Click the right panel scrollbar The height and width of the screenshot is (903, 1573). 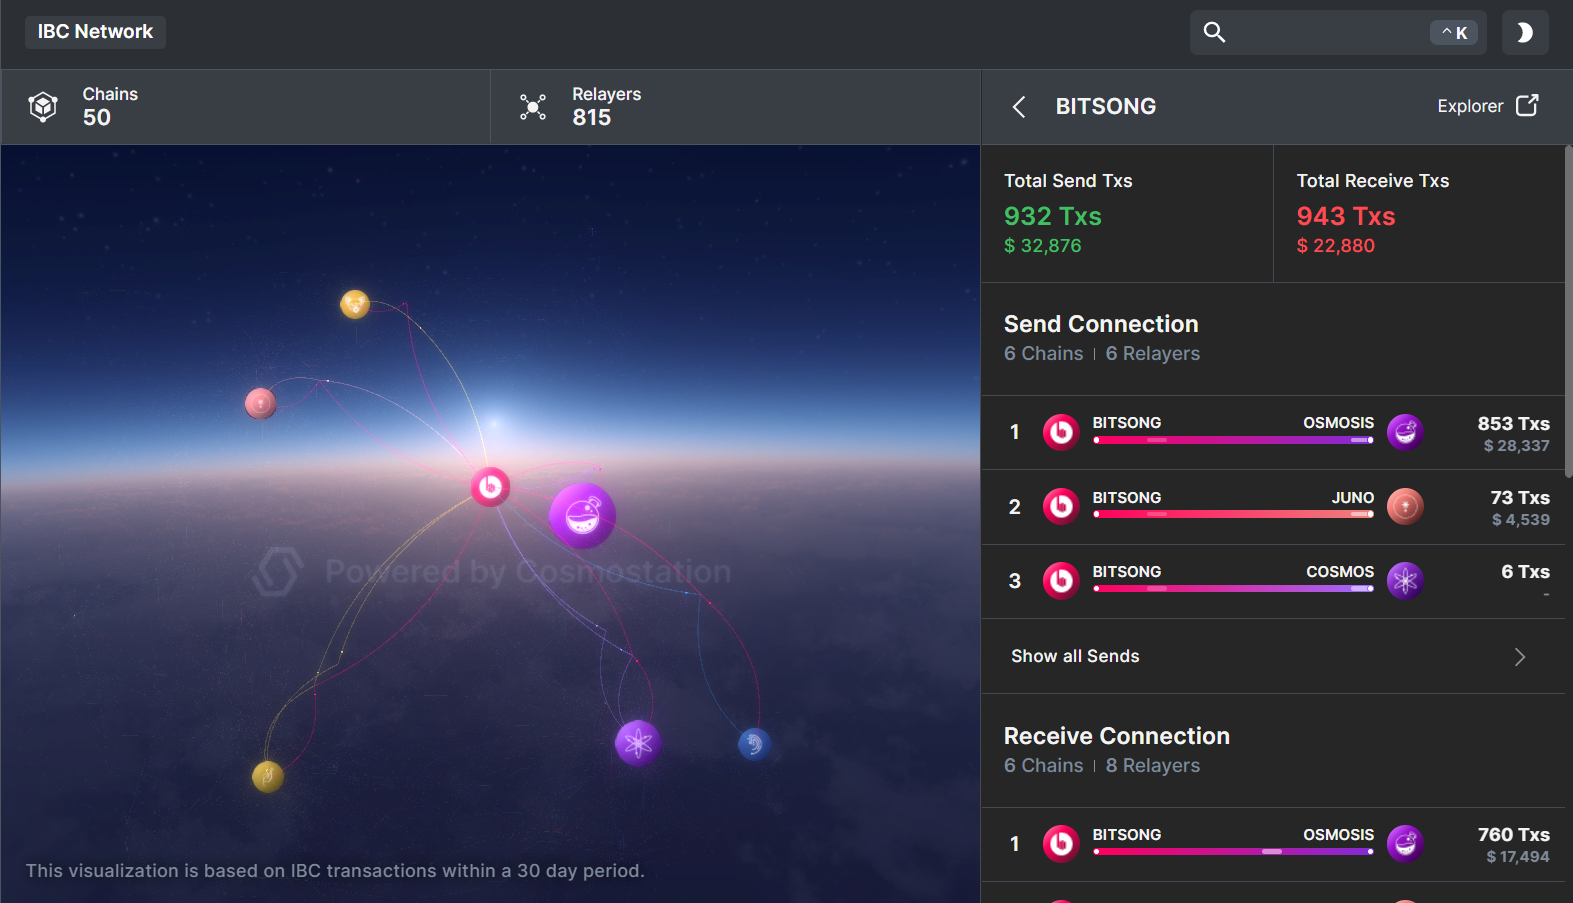[x=1567, y=310]
